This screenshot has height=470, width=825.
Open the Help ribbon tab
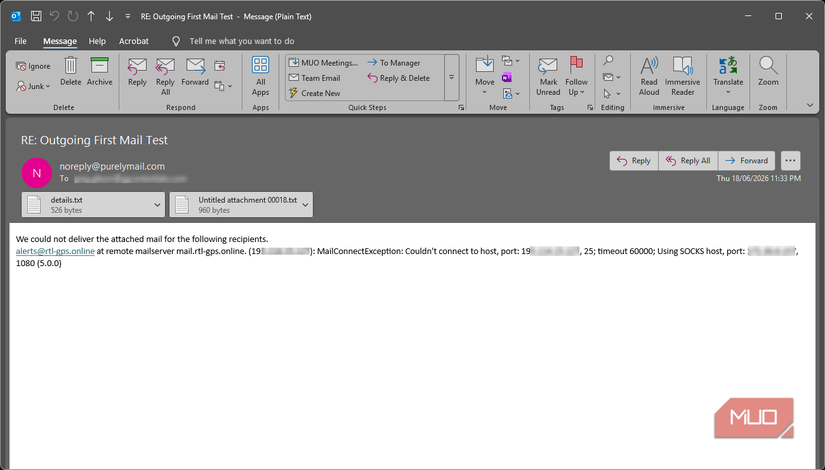click(97, 41)
